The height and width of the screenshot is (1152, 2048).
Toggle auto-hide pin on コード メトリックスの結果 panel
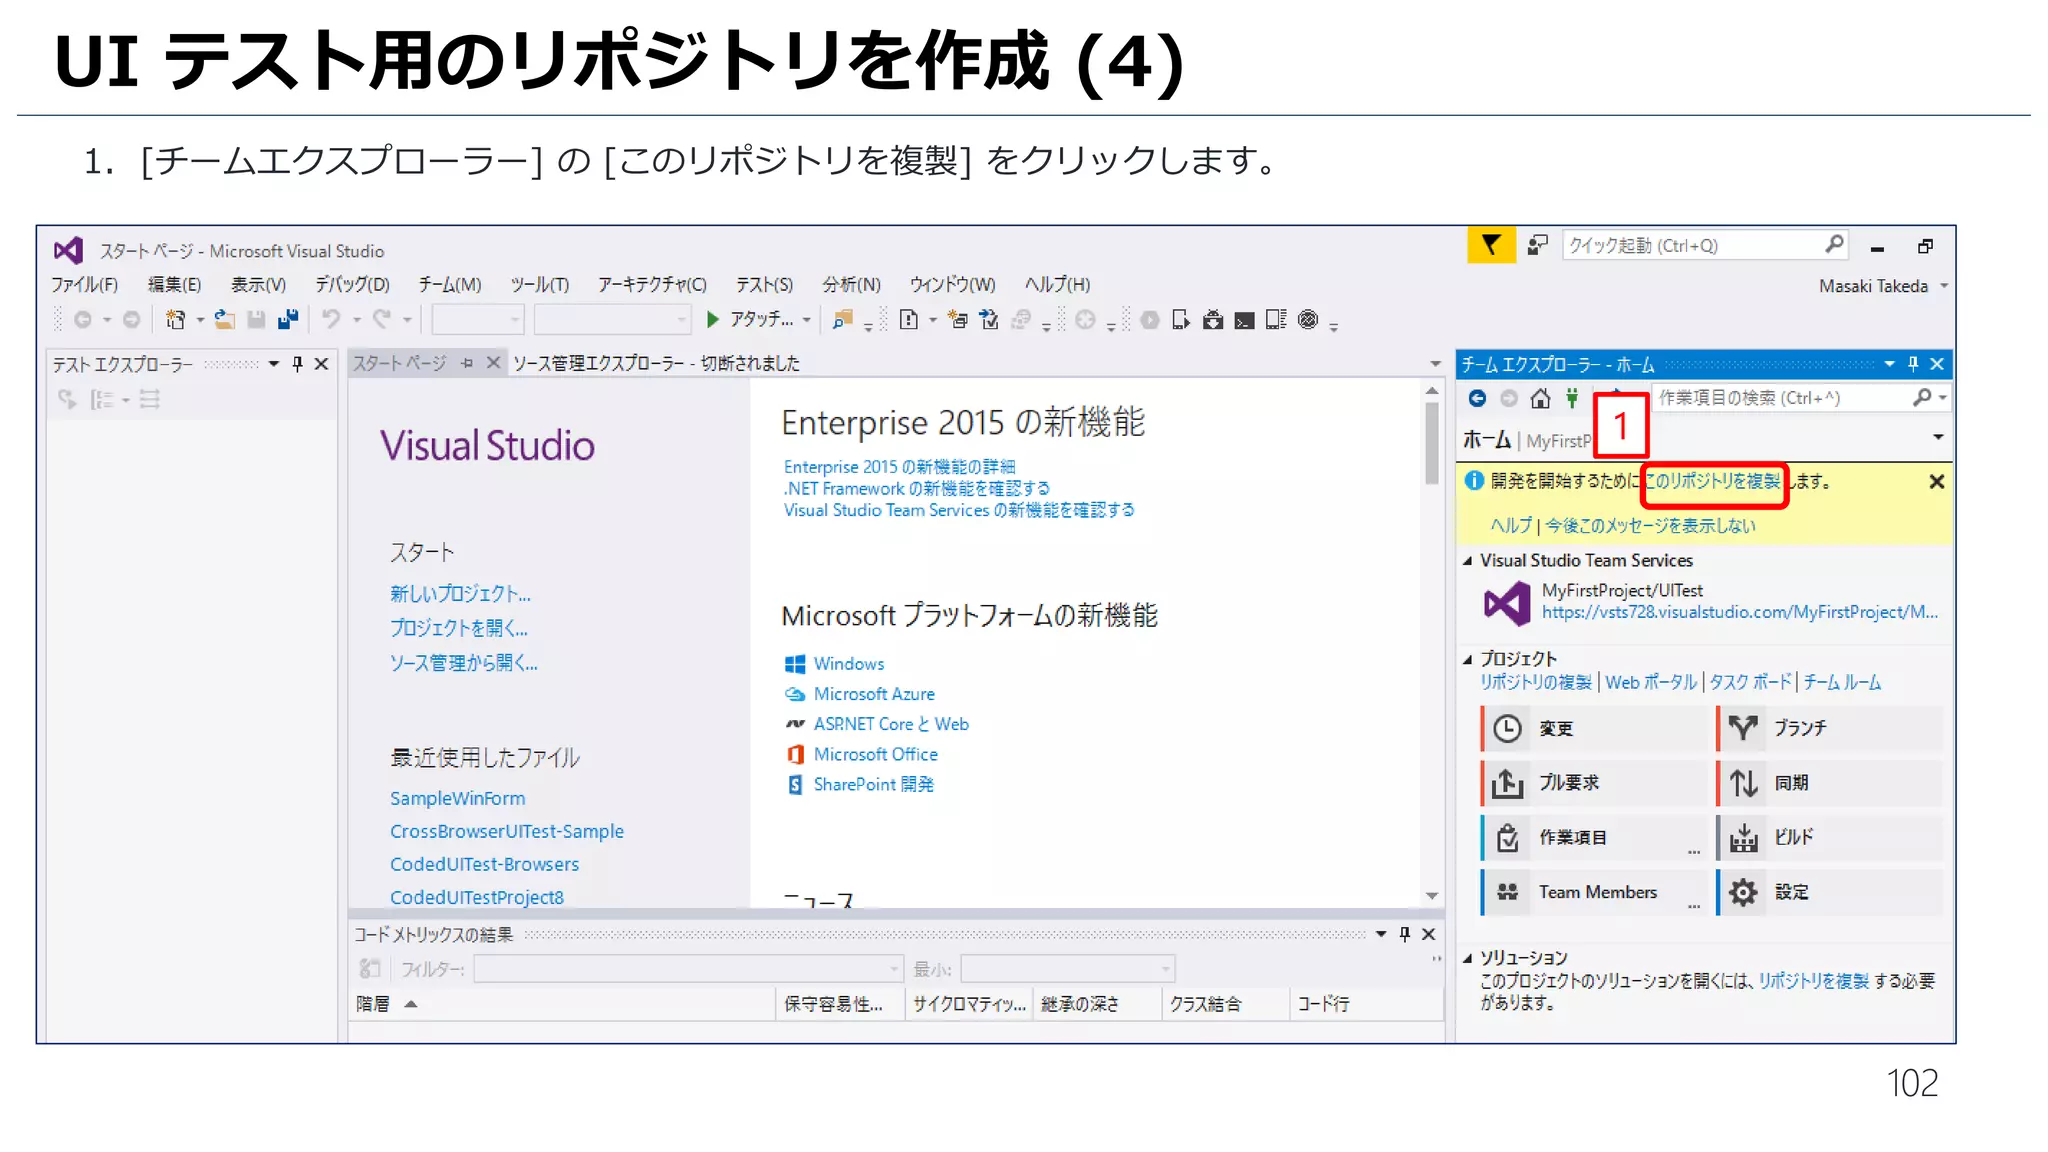point(1404,934)
